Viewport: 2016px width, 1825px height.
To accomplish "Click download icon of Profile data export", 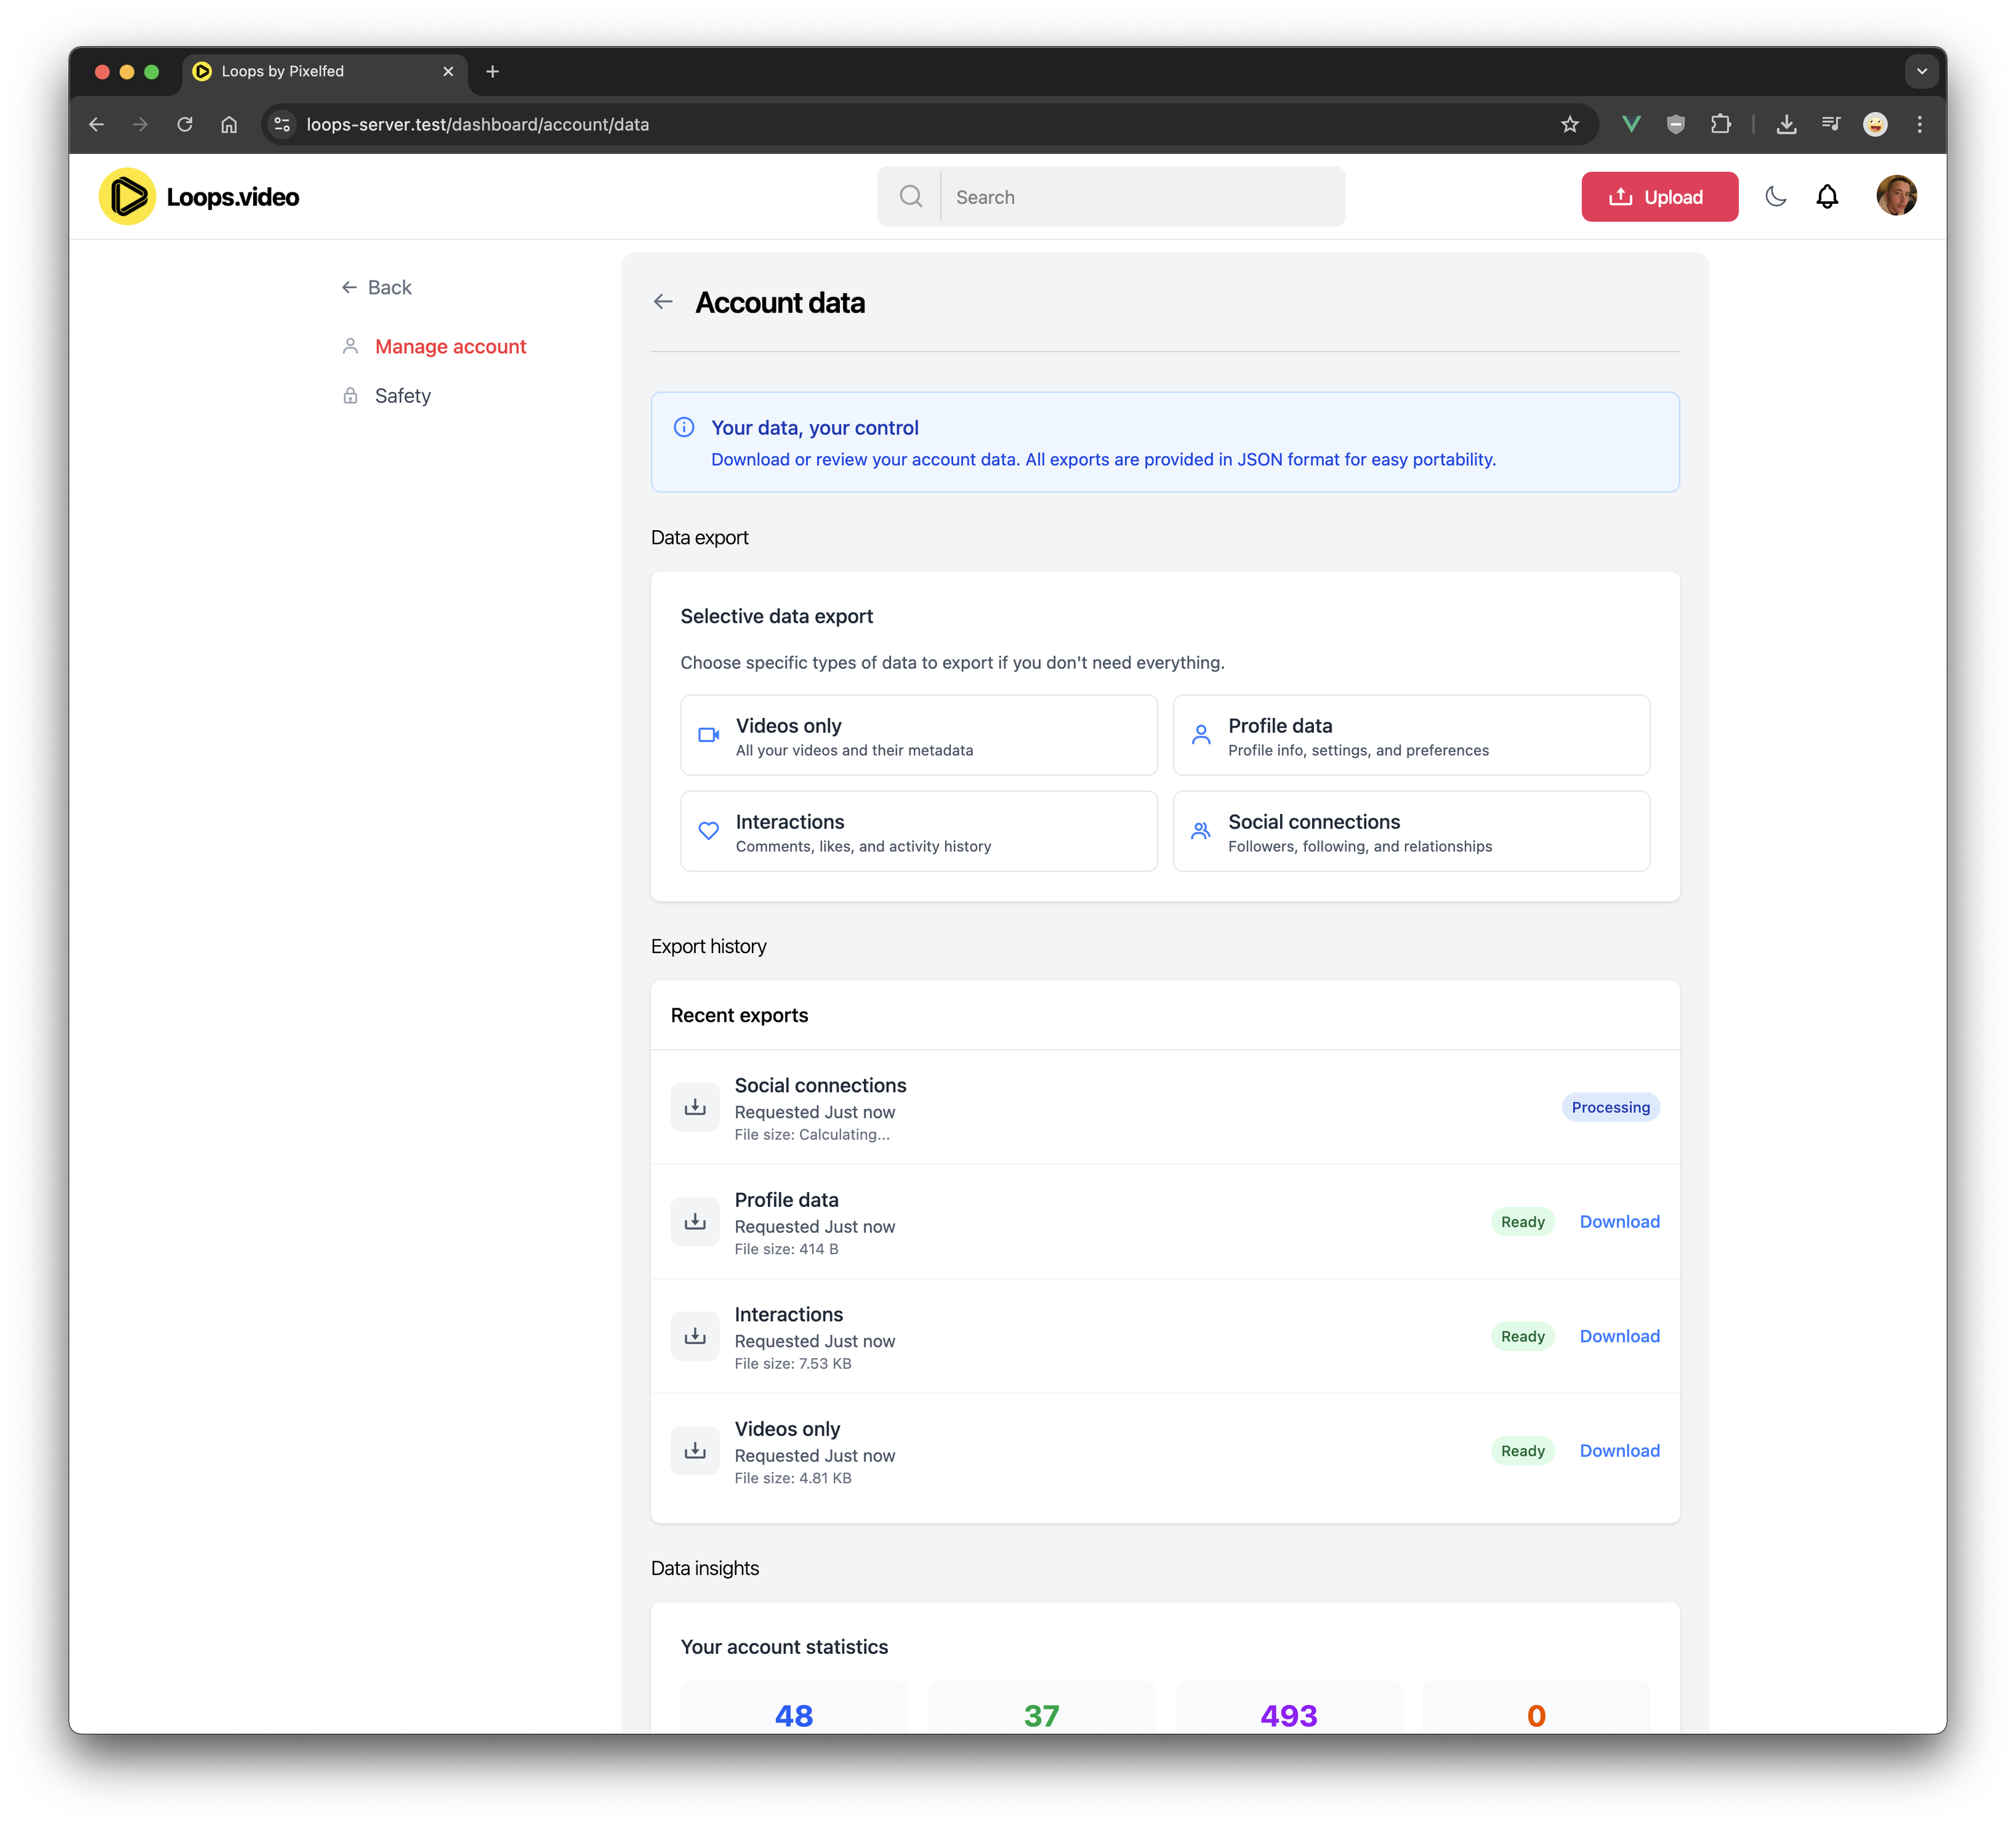I will [x=695, y=1222].
